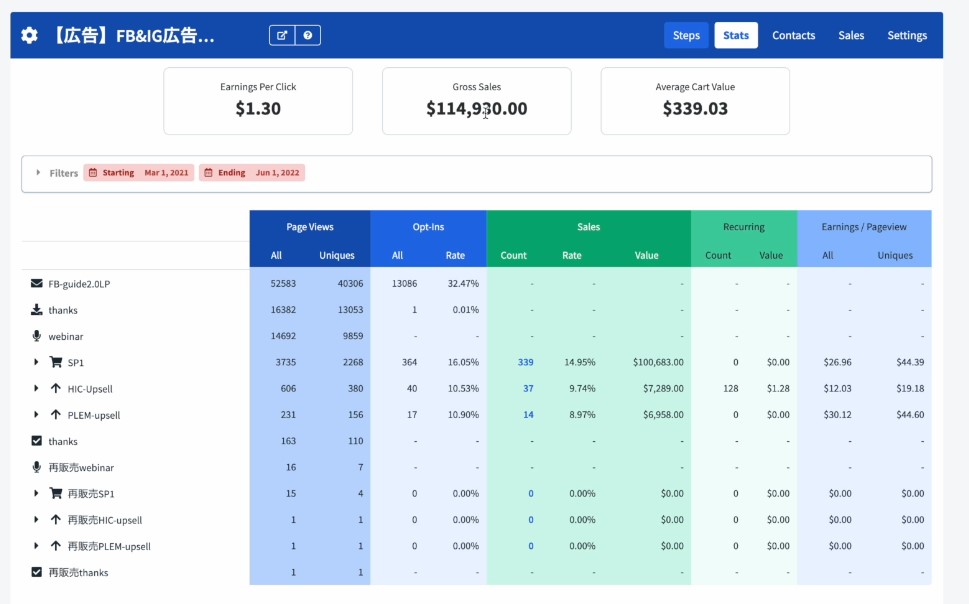Click the webinar step name
Viewport: 969px width, 604px height.
coord(66,336)
